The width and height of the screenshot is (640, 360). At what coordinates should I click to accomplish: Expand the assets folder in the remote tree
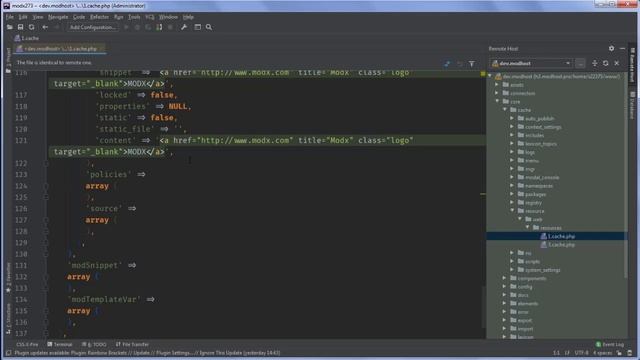(497, 84)
